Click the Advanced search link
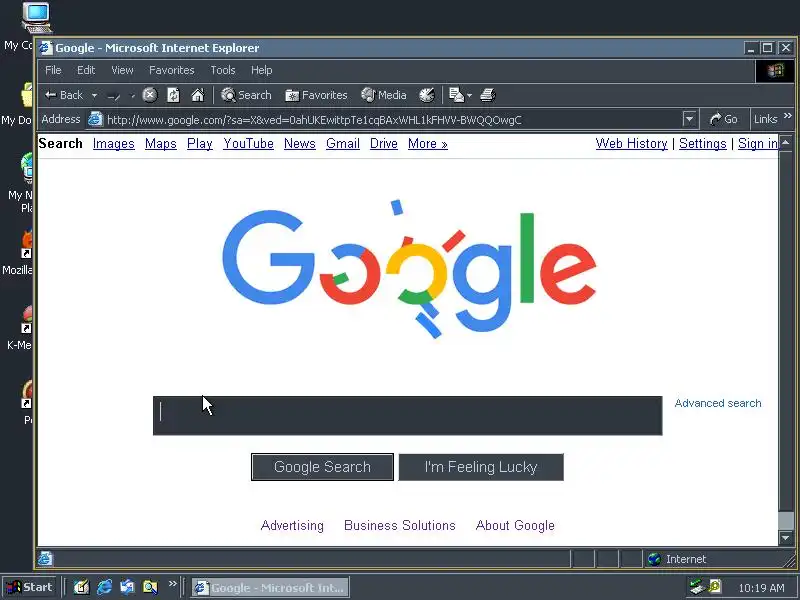800x600 pixels. point(718,403)
